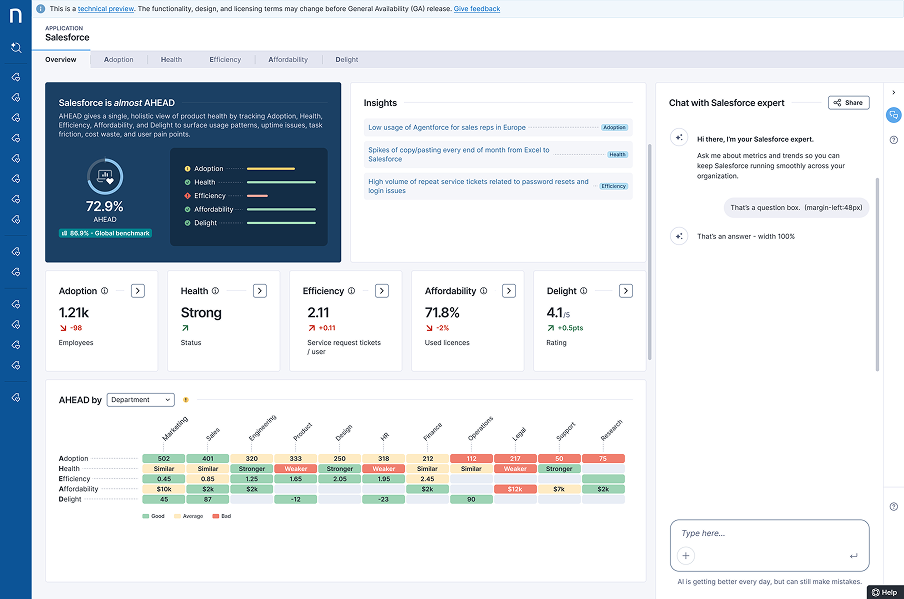904x599 pixels.
Task: Click info icon beside Affordability card title
Action: [483, 291]
